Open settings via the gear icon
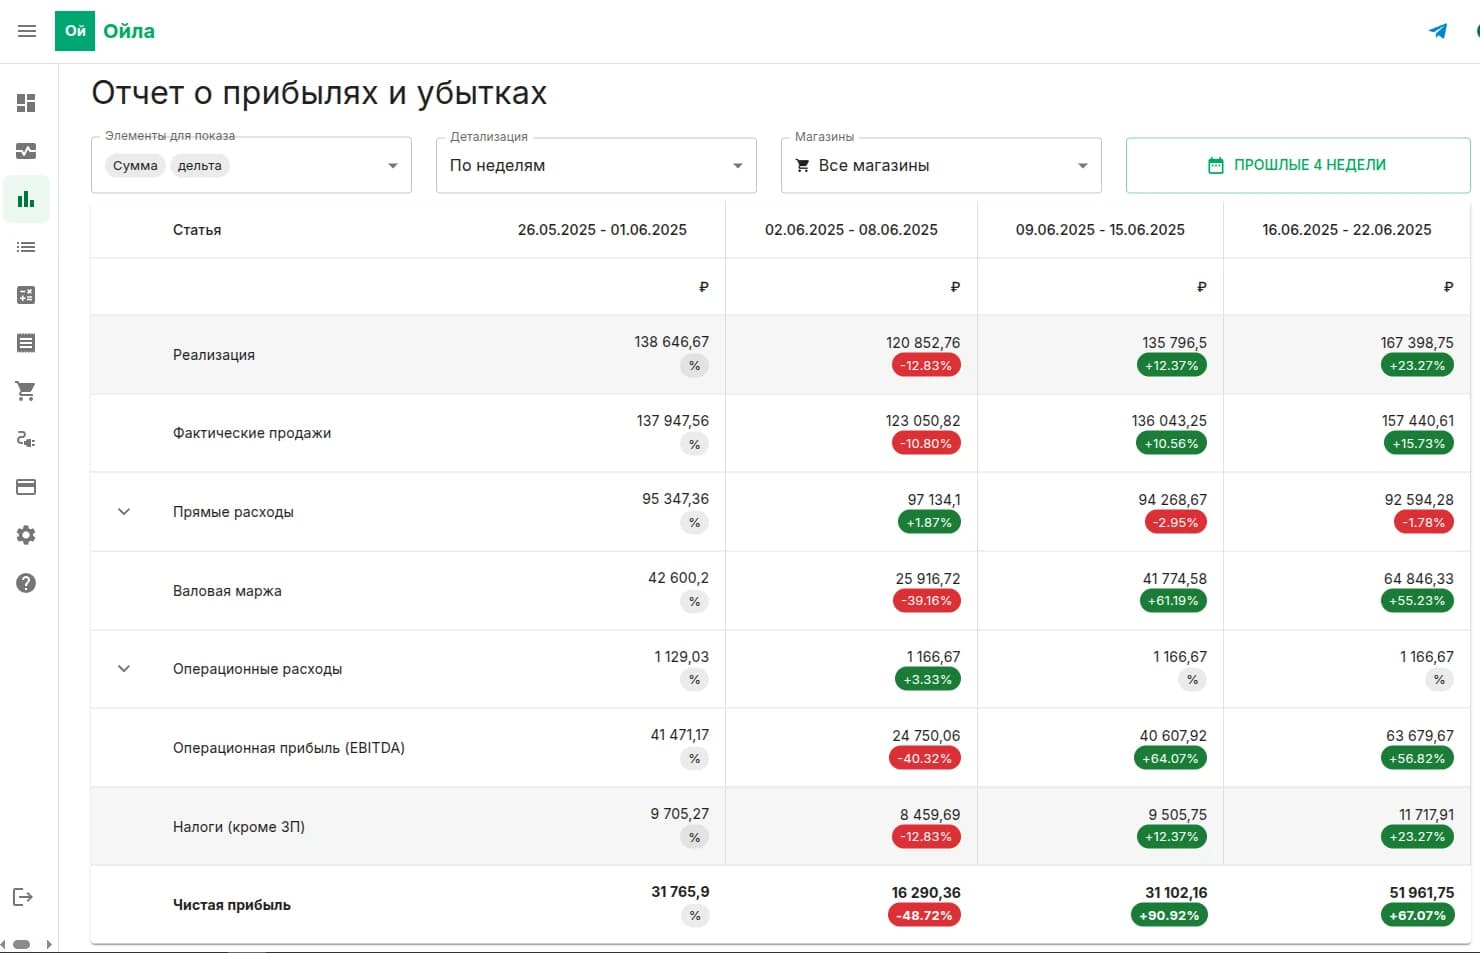This screenshot has width=1480, height=953. [x=26, y=535]
